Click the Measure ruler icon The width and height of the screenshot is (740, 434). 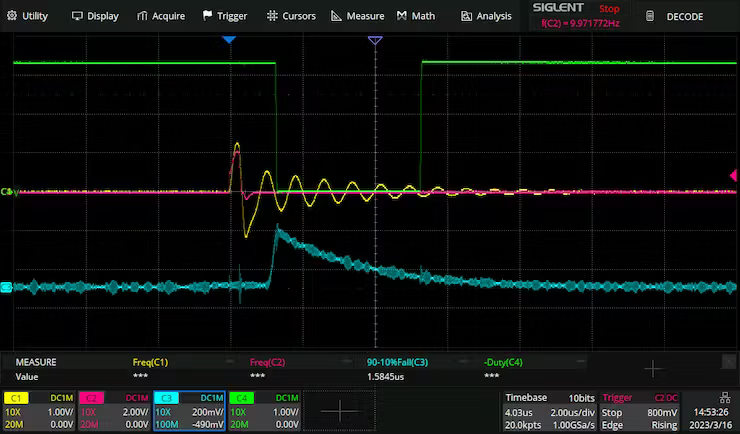(336, 16)
